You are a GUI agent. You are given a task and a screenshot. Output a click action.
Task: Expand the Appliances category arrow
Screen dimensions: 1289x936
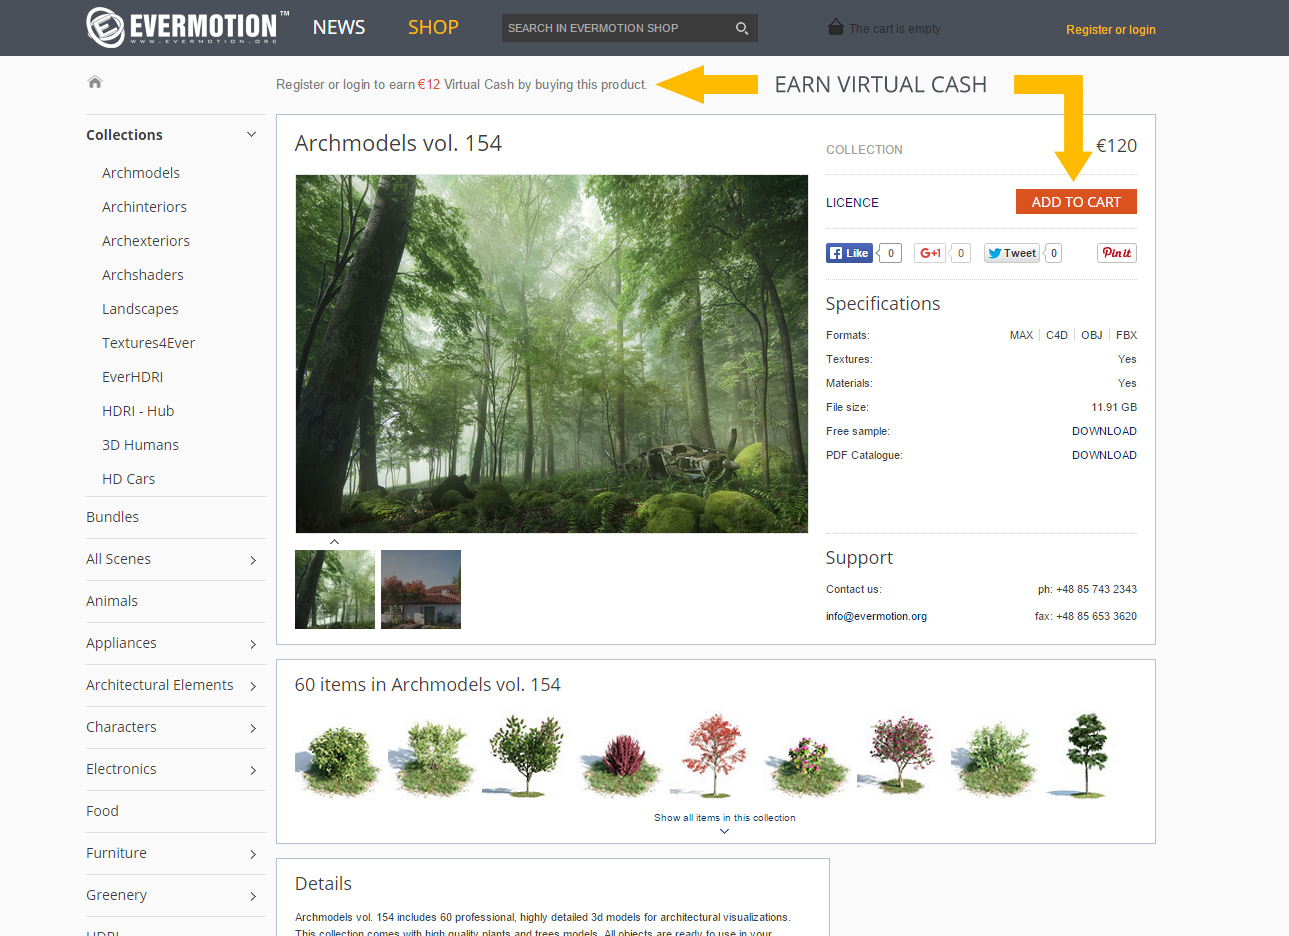(253, 644)
